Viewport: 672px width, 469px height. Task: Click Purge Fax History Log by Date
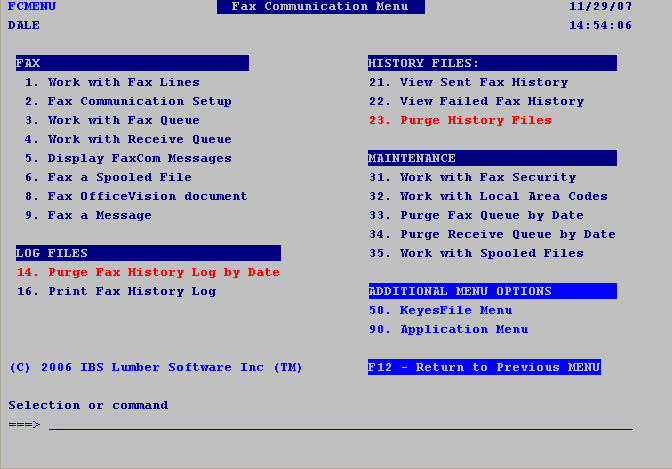[148, 272]
